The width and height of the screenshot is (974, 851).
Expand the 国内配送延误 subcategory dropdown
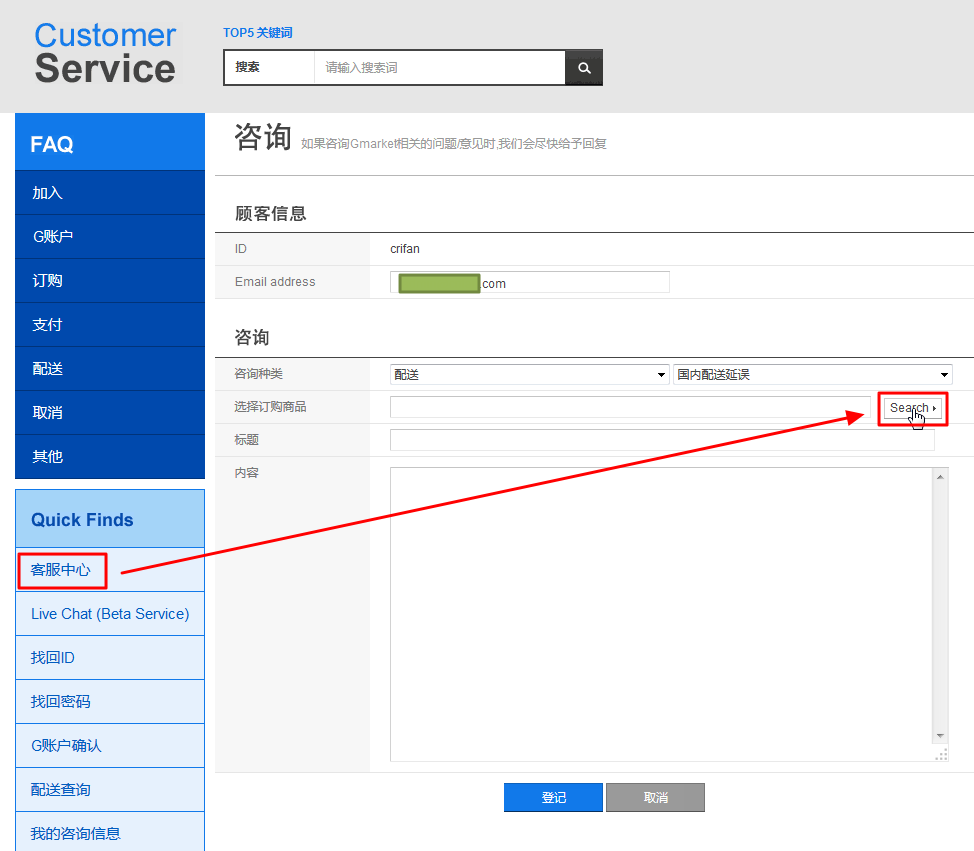[x=812, y=374]
